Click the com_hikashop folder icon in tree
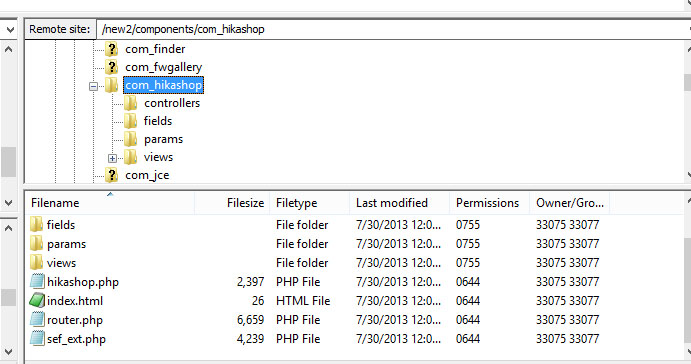Image resolution: width=691 pixels, height=364 pixels. (x=112, y=85)
